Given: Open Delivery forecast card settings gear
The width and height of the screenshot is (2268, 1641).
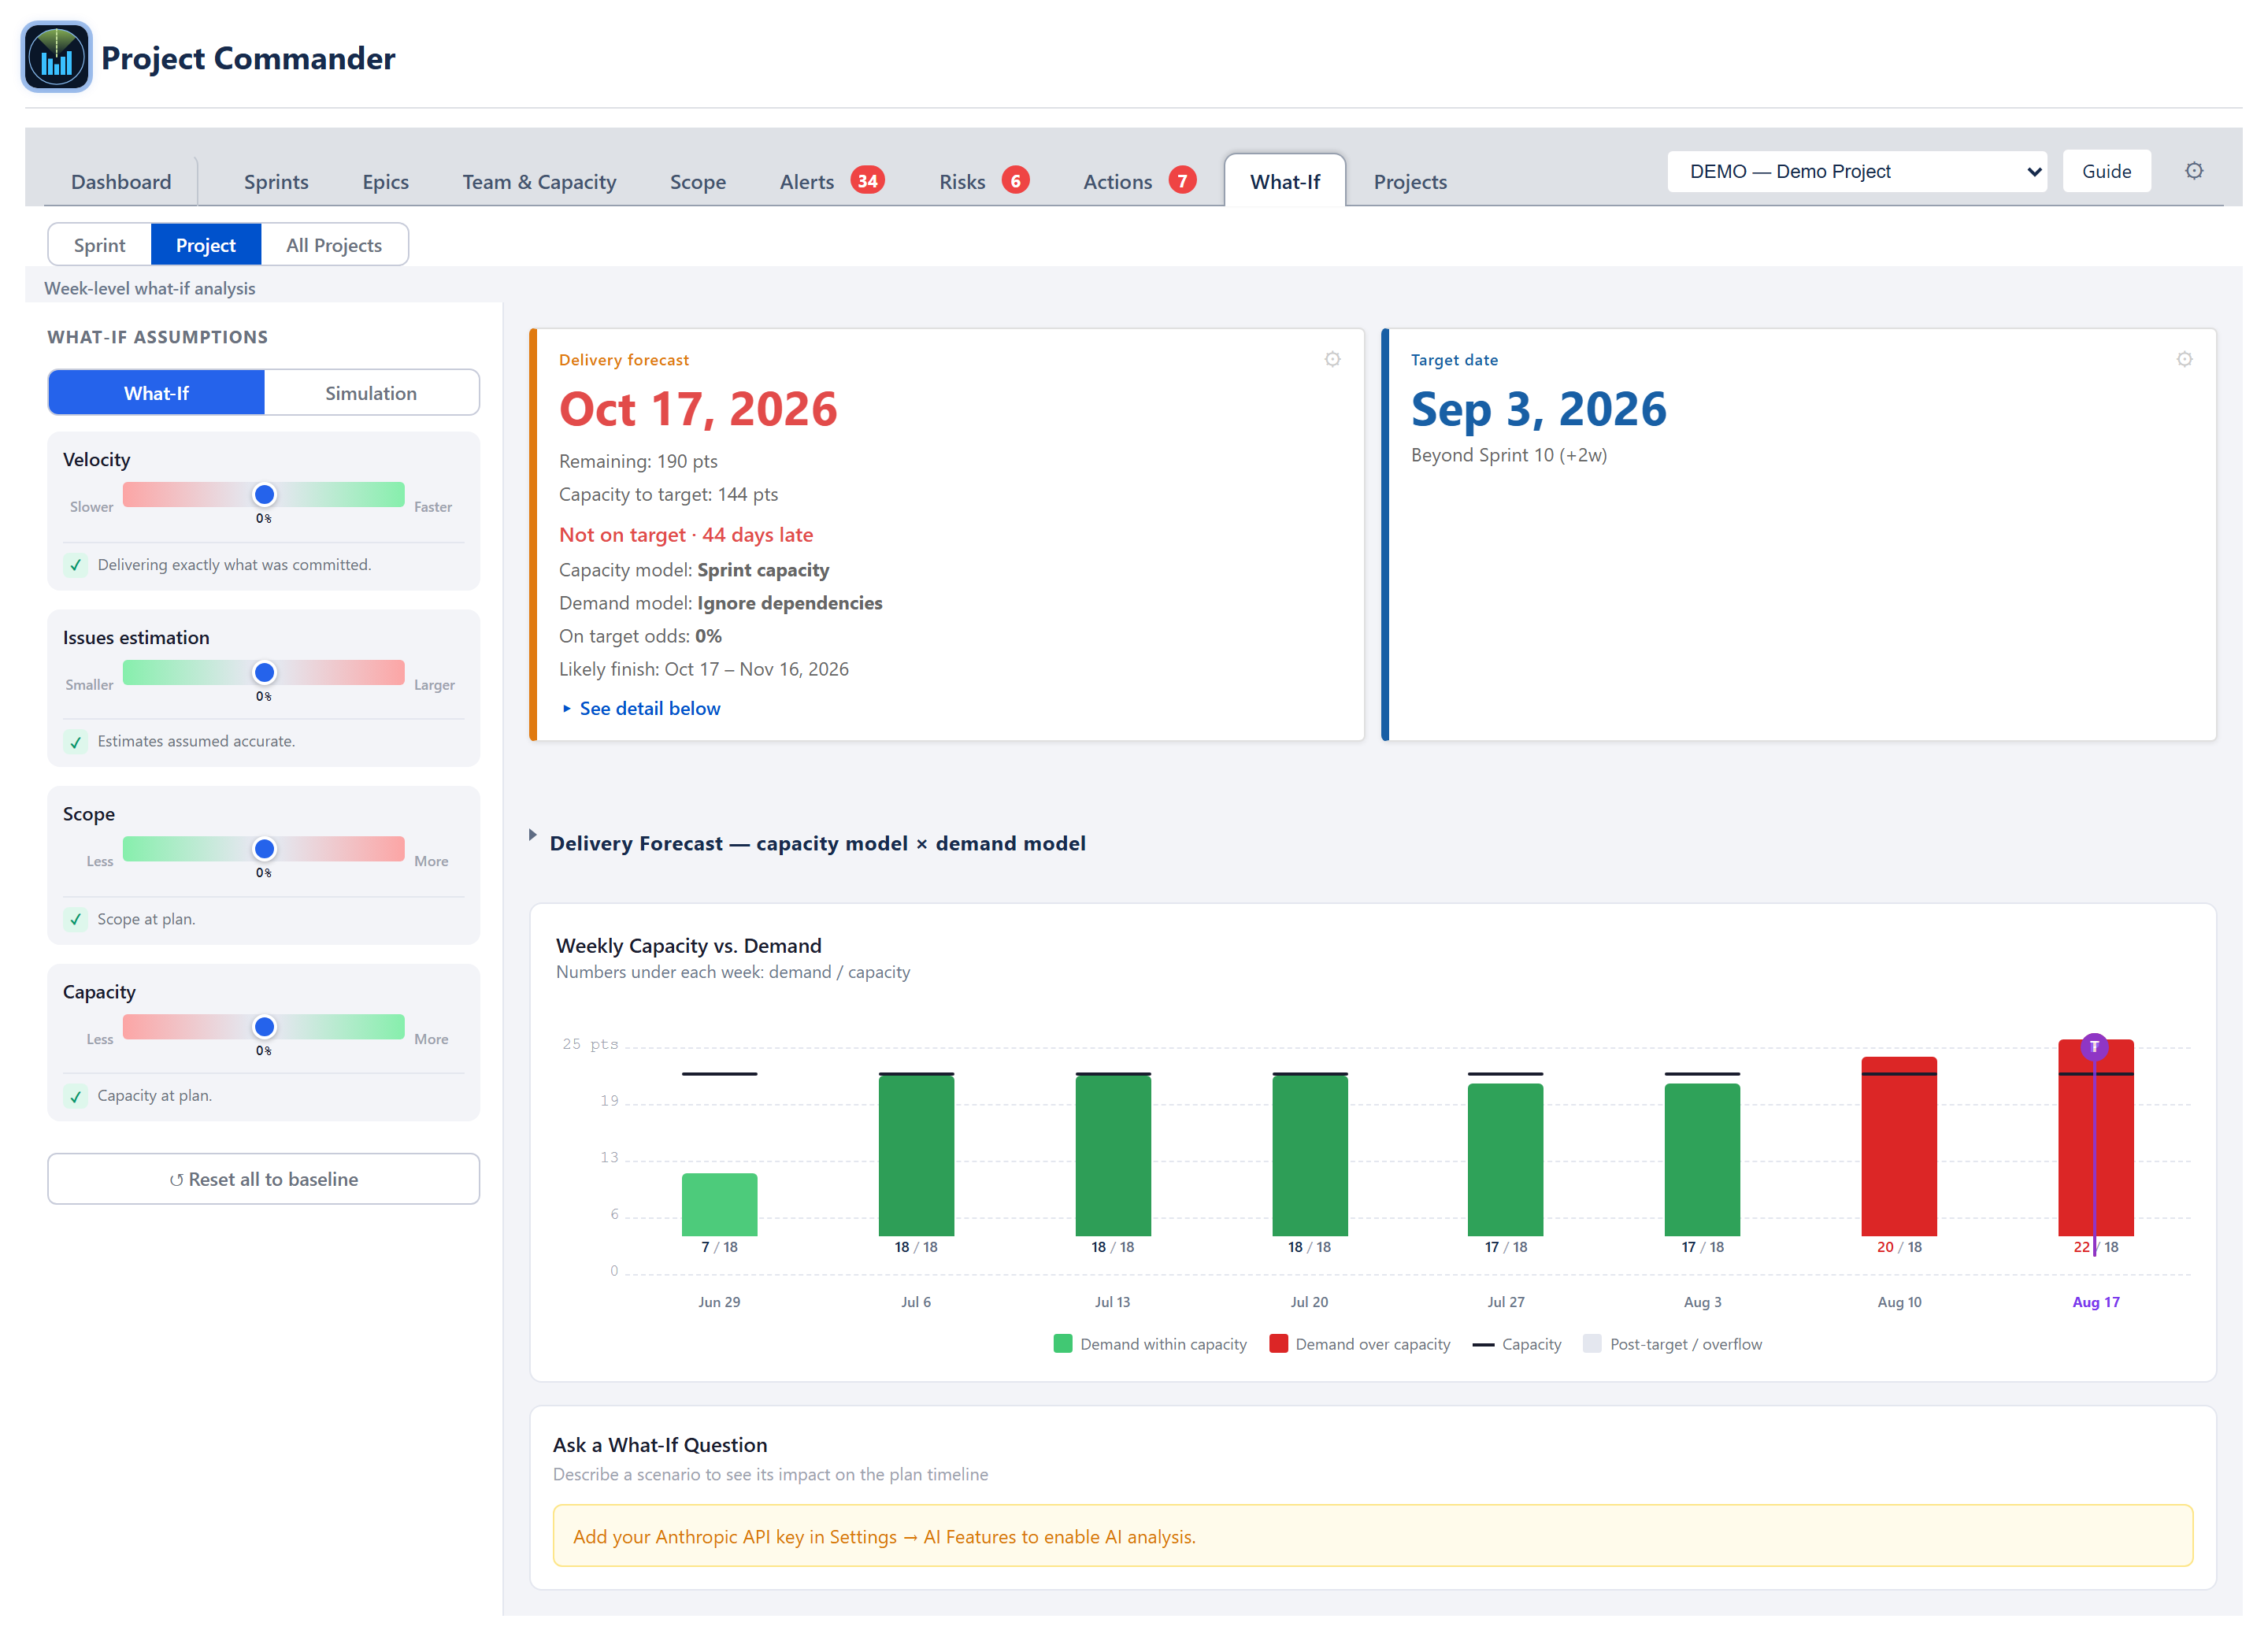Looking at the screenshot, I should [x=1332, y=359].
